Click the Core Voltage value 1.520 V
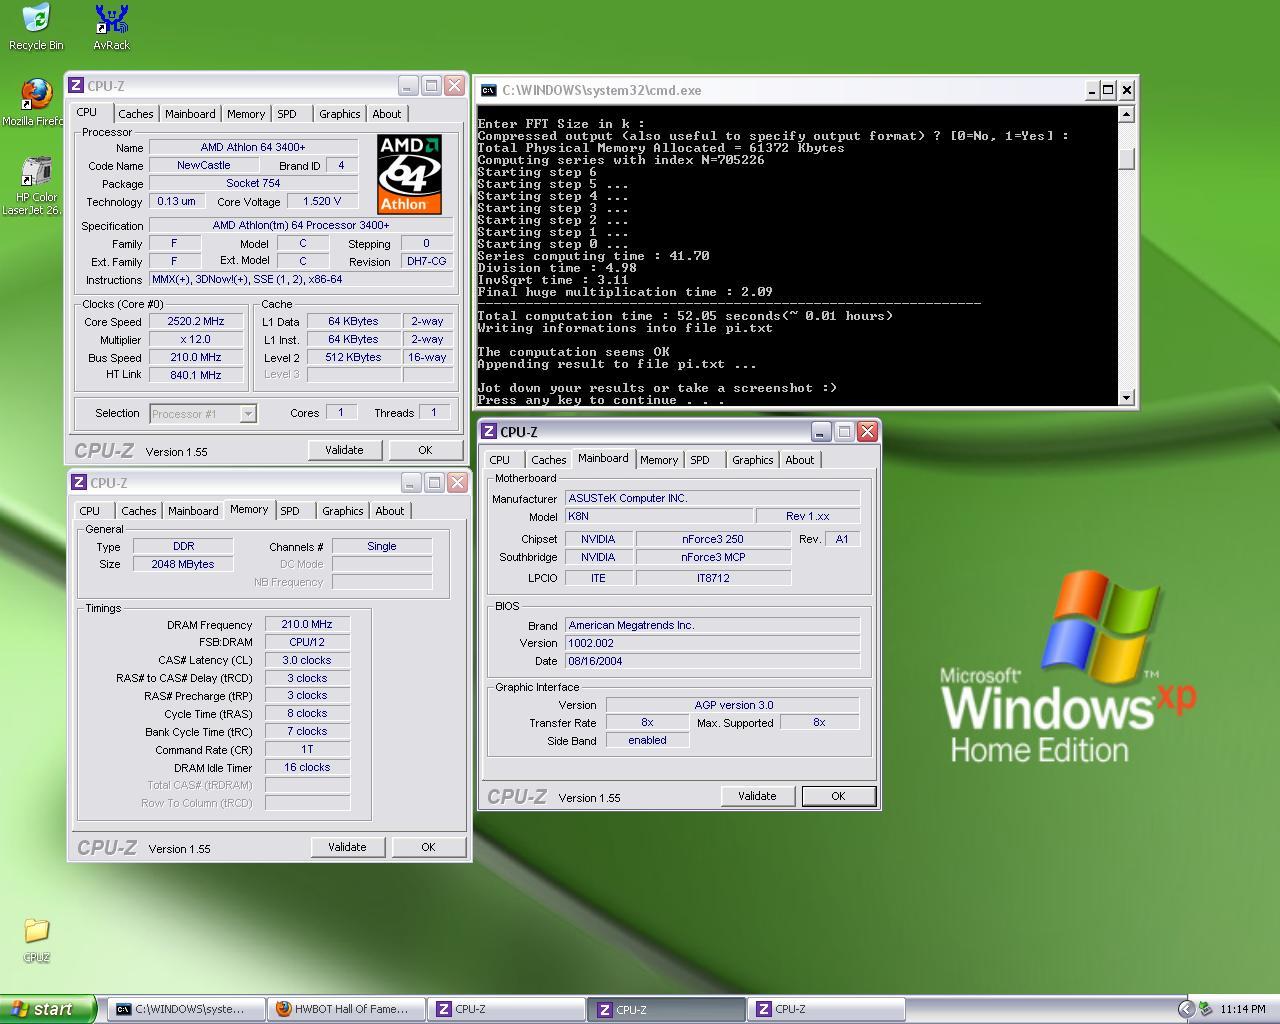Screen dimensions: 1280x1024 point(322,201)
